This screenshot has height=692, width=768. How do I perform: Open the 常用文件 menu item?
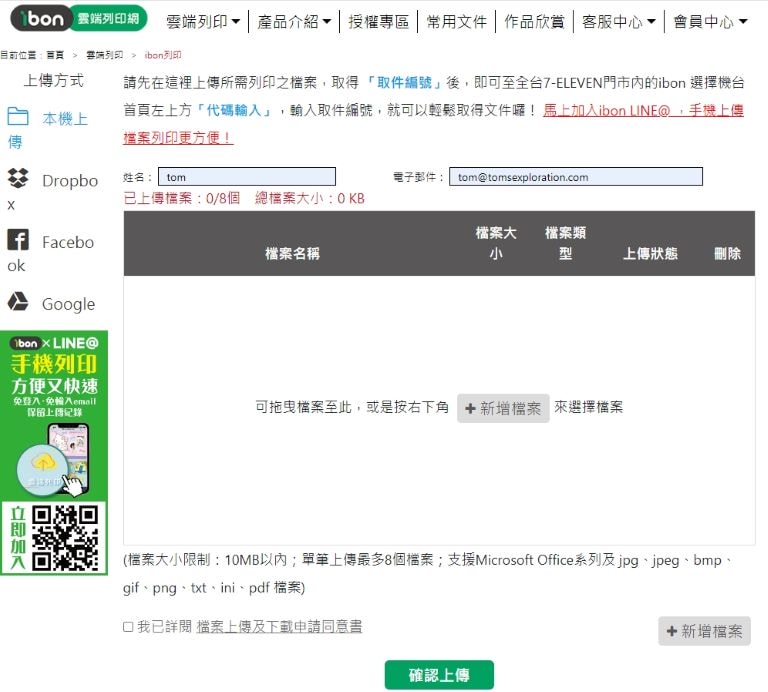tap(456, 22)
